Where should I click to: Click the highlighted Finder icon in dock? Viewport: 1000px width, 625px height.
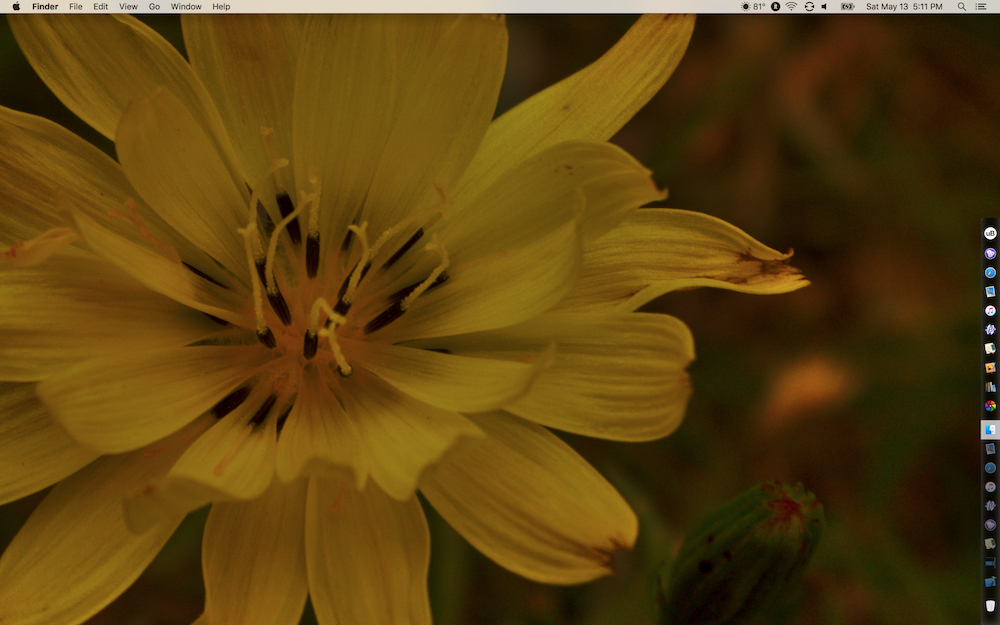[990, 430]
